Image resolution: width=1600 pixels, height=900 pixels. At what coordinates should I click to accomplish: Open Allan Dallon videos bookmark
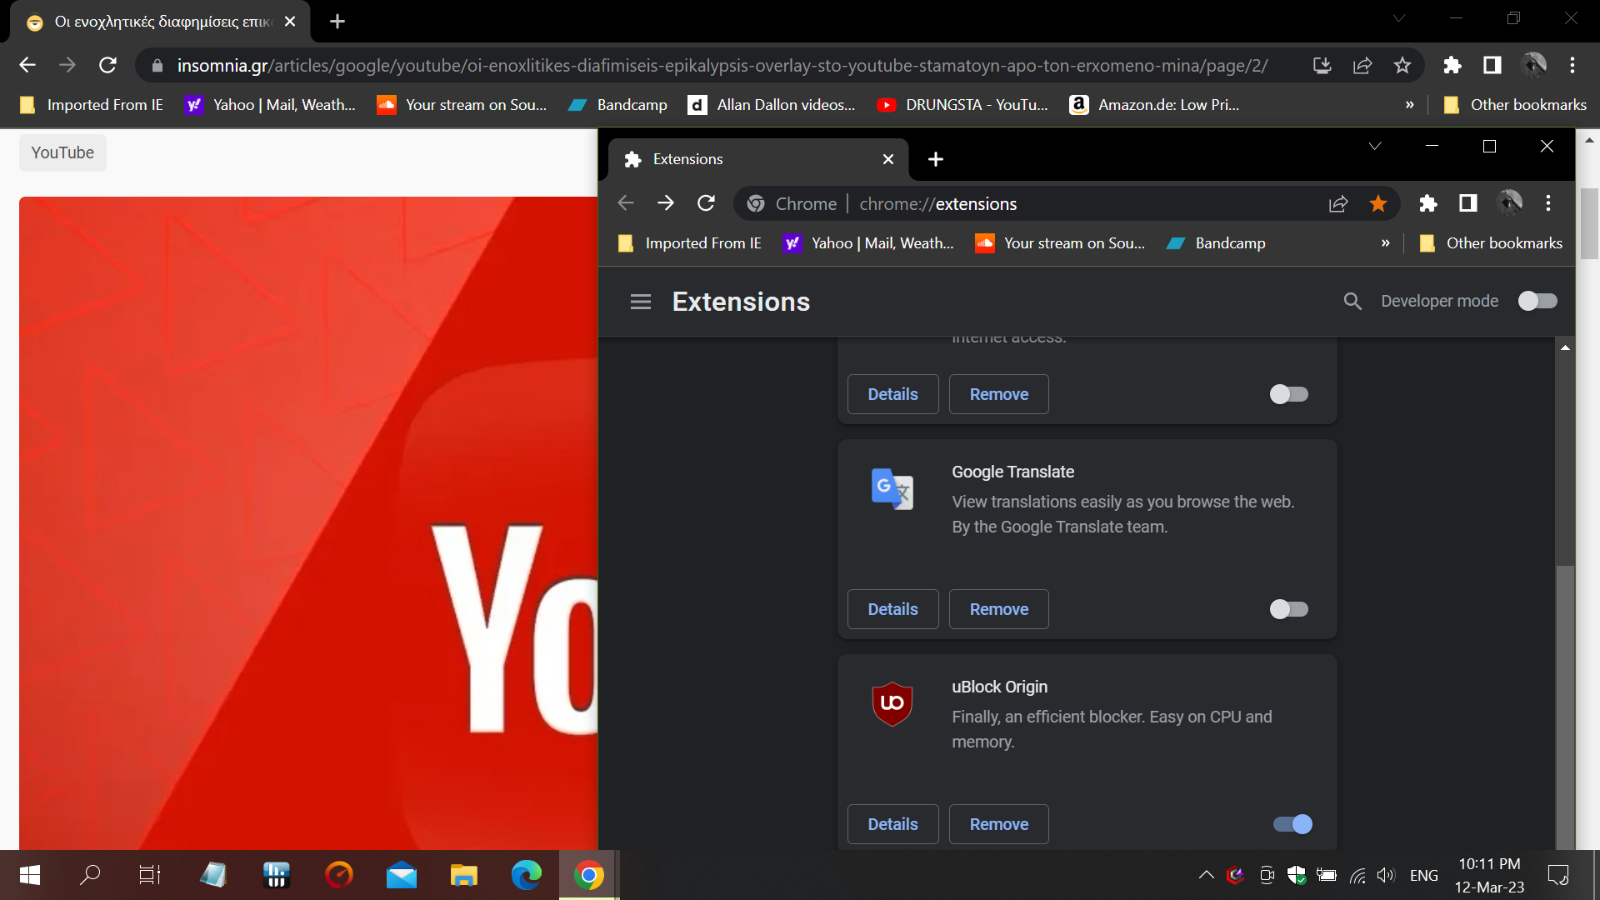[x=771, y=104]
